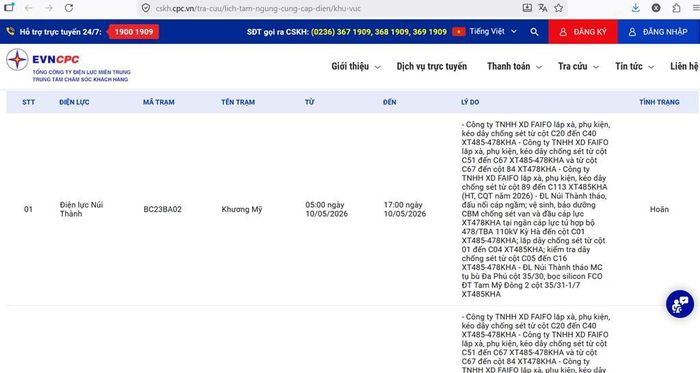
Task: Open the extensions puzzle icon
Action: click(676, 8)
